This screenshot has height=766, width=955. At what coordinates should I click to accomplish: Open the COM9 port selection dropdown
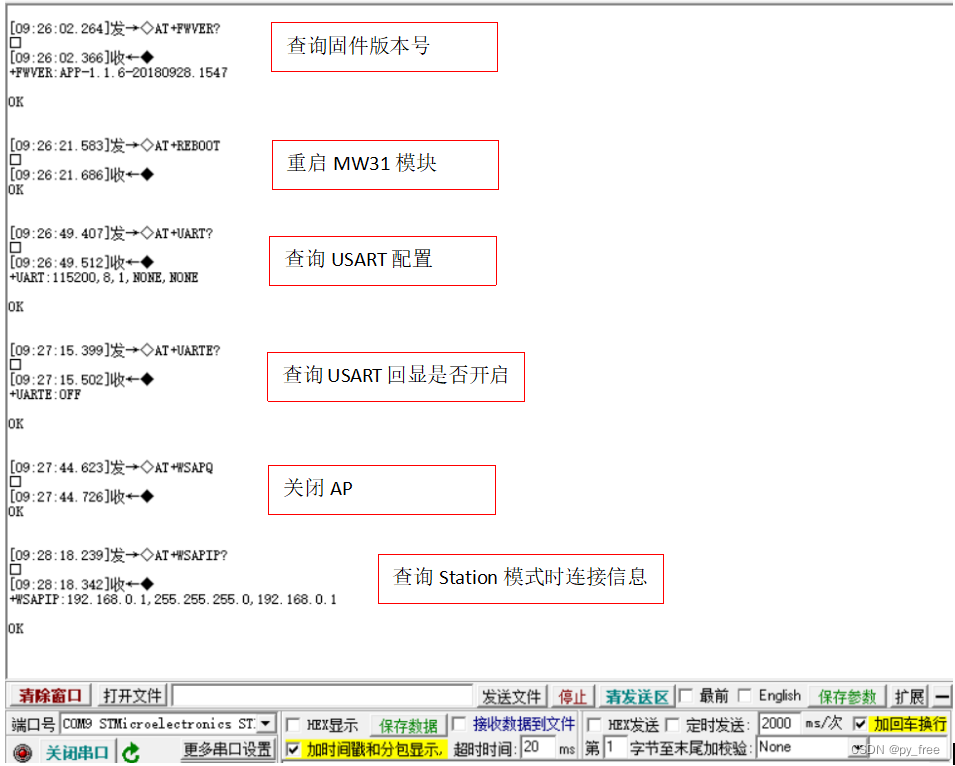[x=266, y=725]
